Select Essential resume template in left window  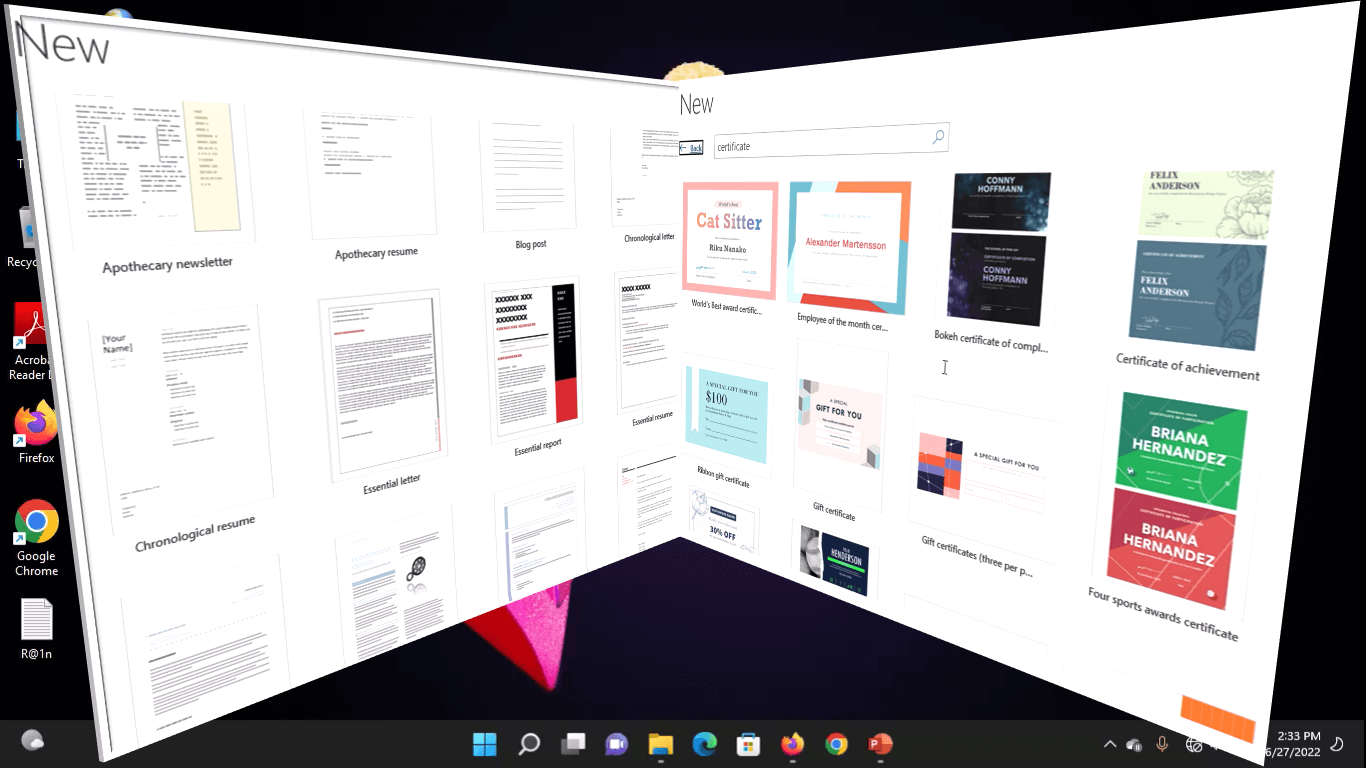point(647,350)
